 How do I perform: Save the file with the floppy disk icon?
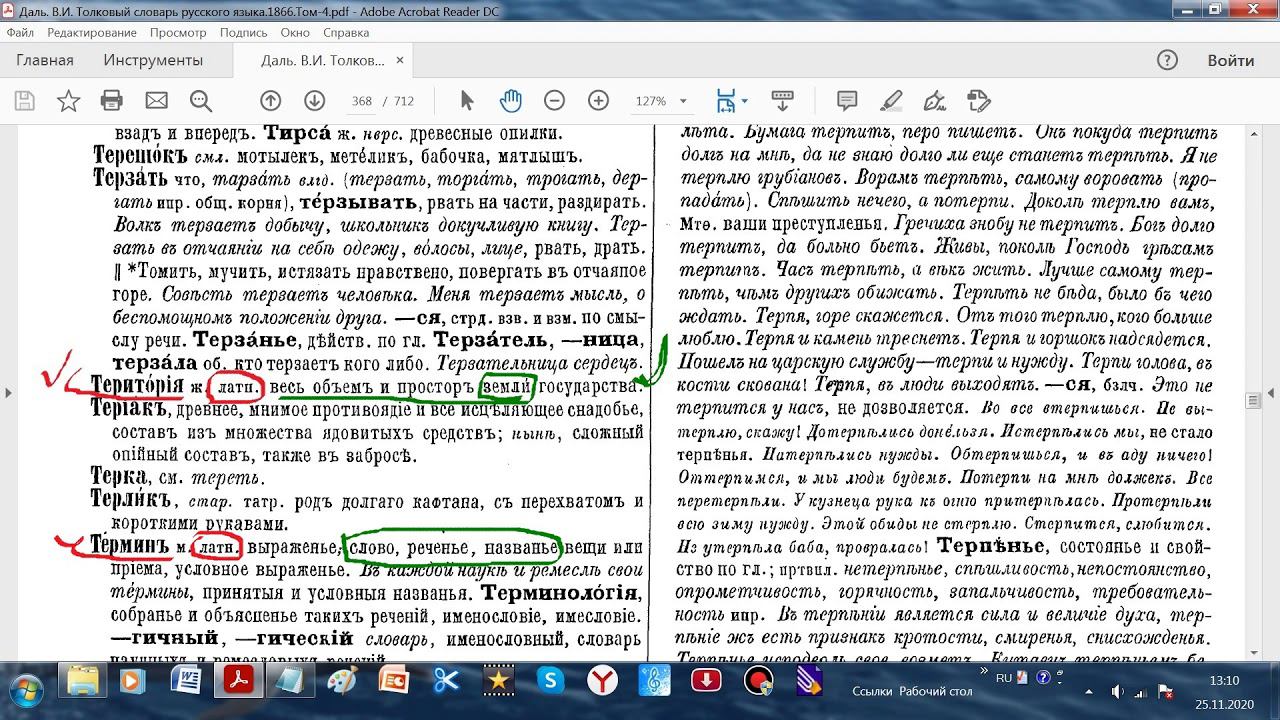(x=24, y=101)
